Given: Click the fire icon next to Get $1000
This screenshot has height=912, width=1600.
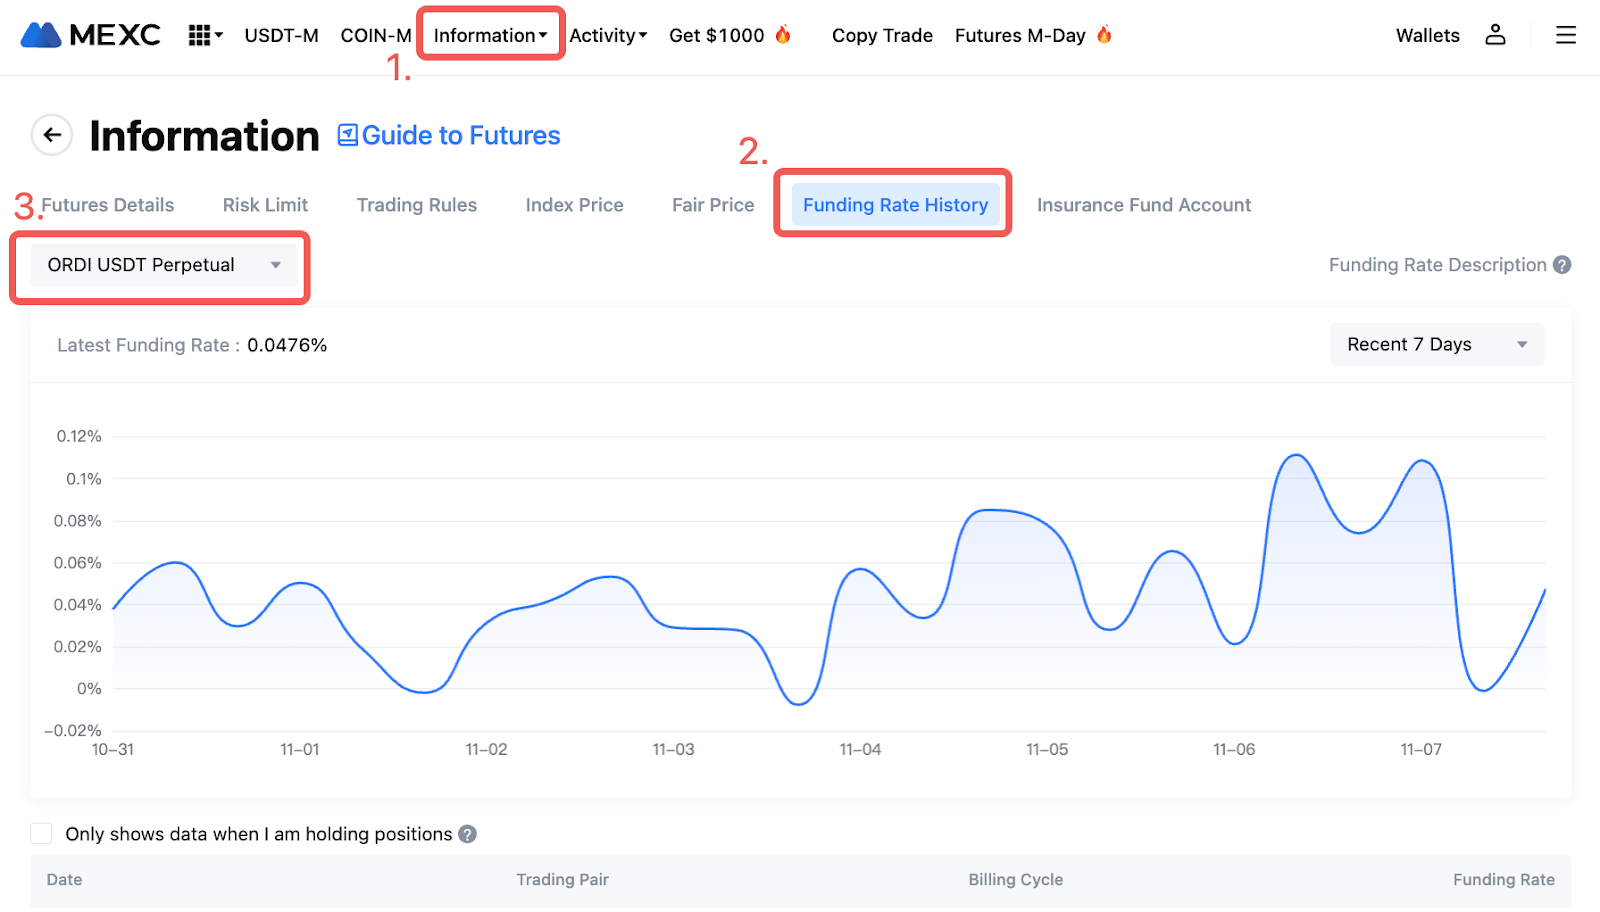Looking at the screenshot, I should coord(783,35).
